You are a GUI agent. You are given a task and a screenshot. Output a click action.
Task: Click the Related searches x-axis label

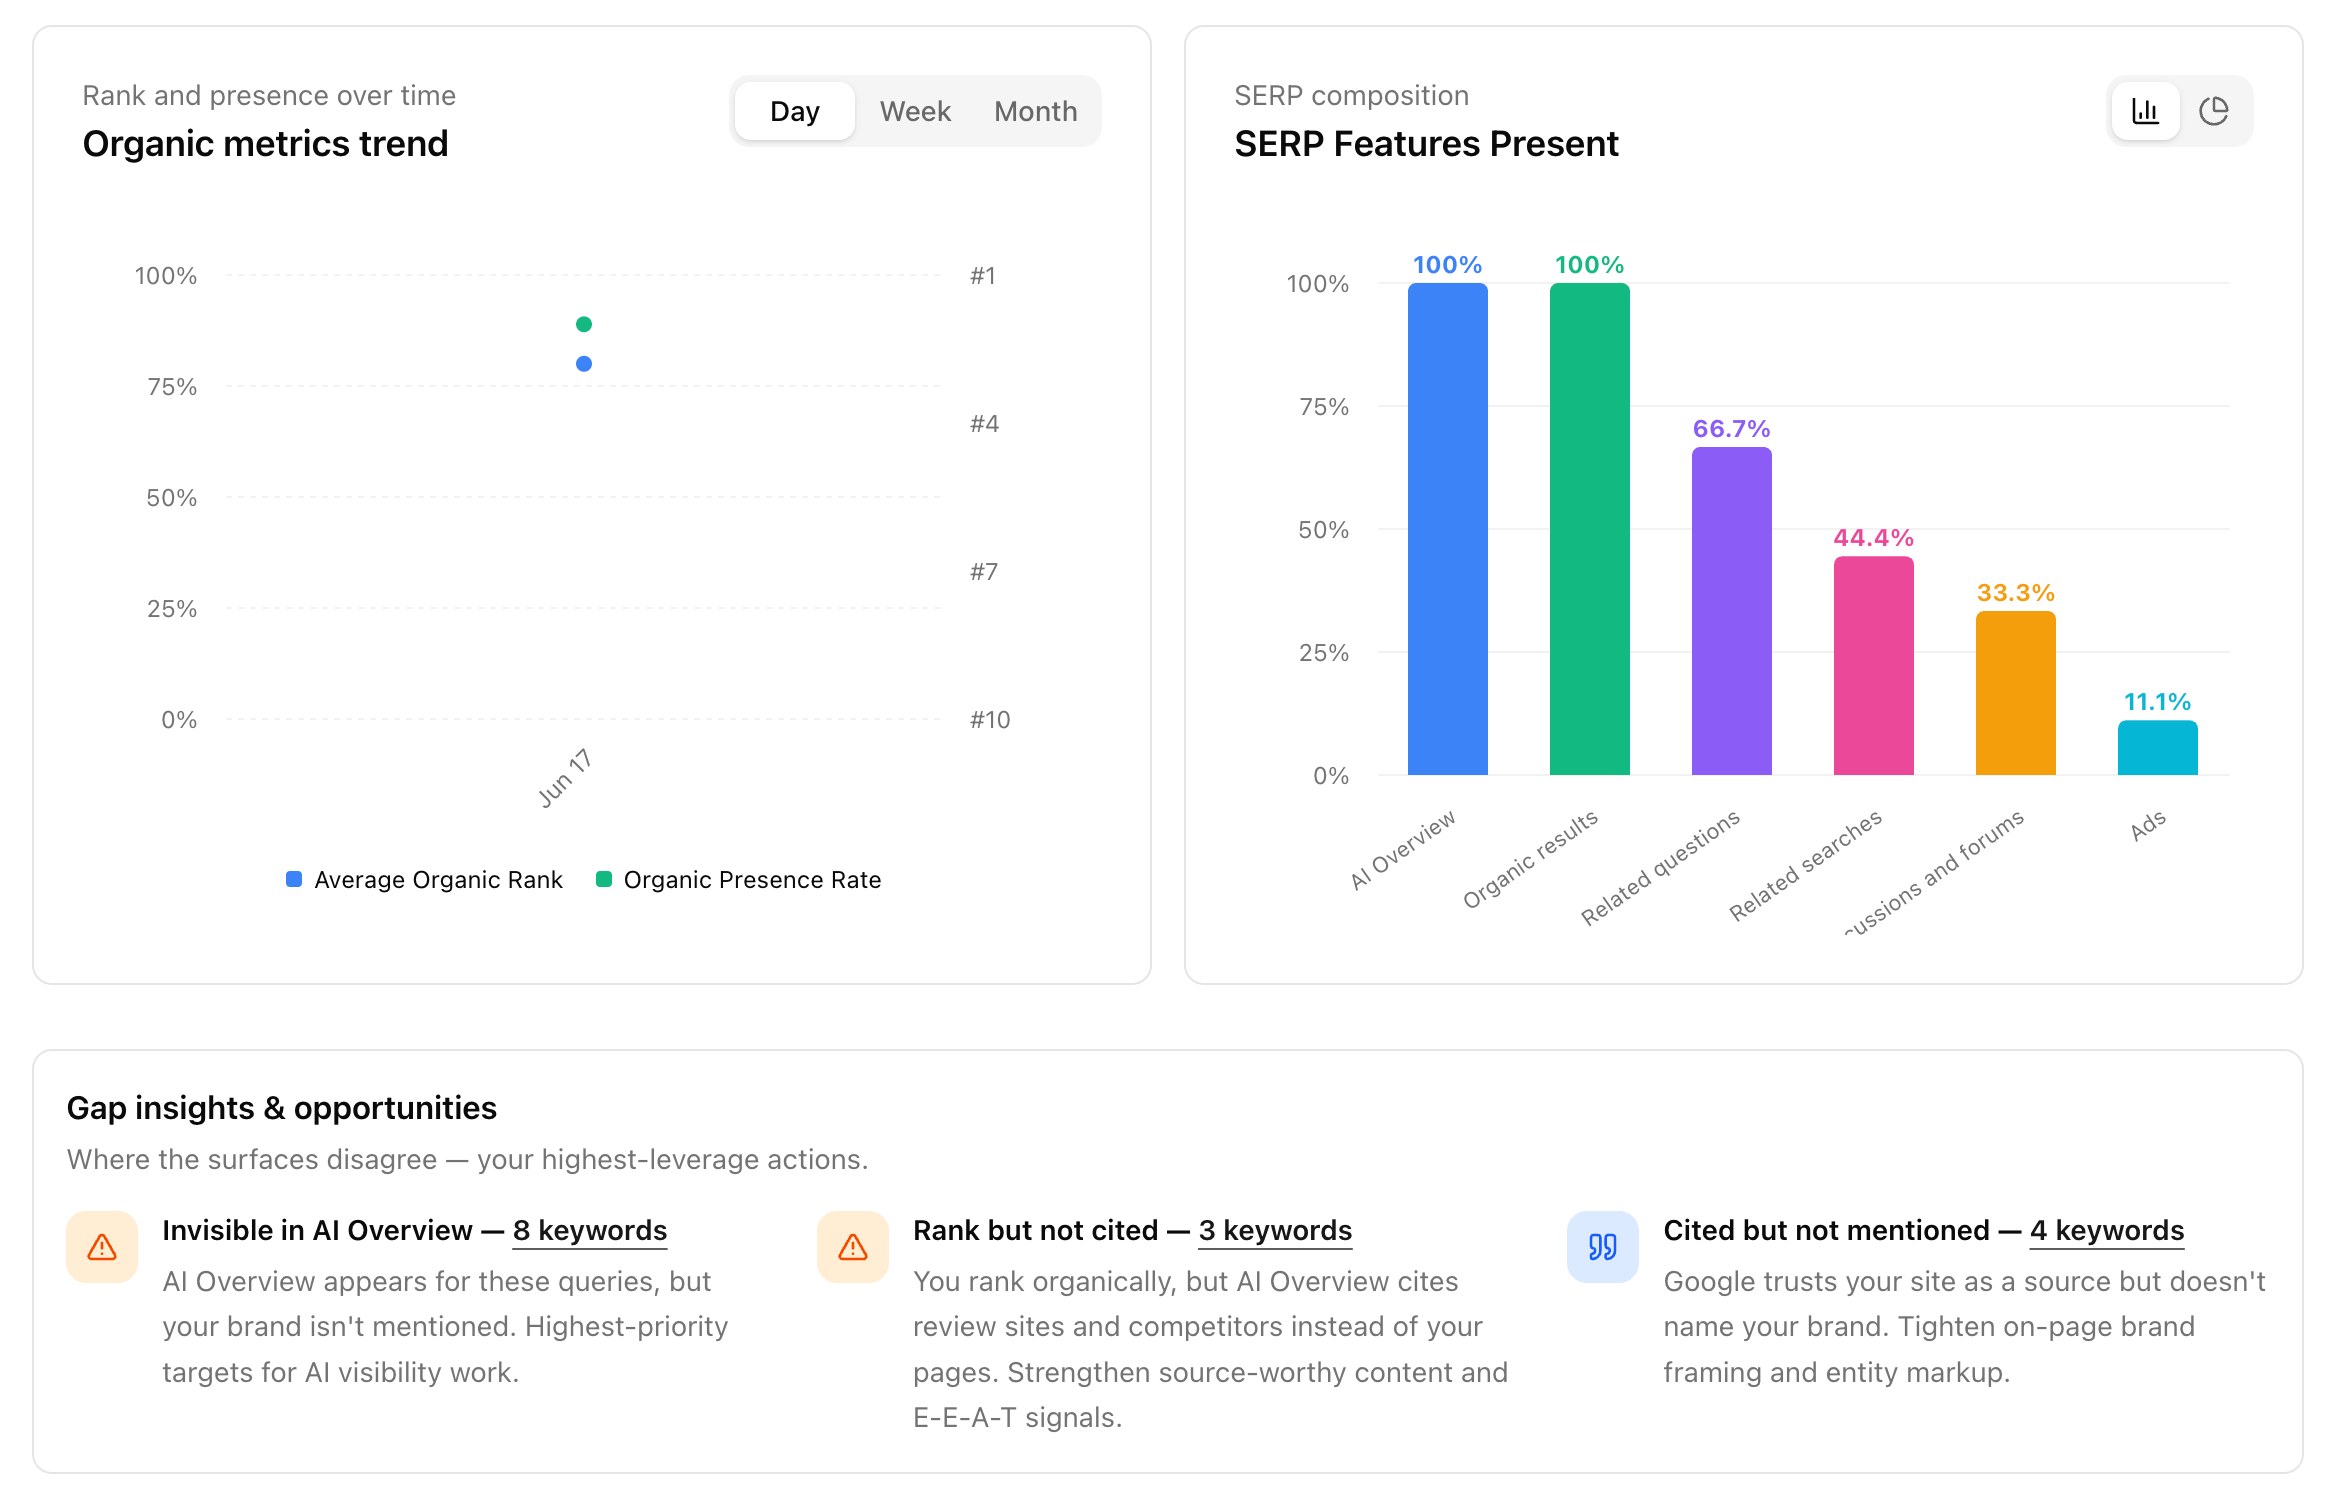click(1806, 866)
